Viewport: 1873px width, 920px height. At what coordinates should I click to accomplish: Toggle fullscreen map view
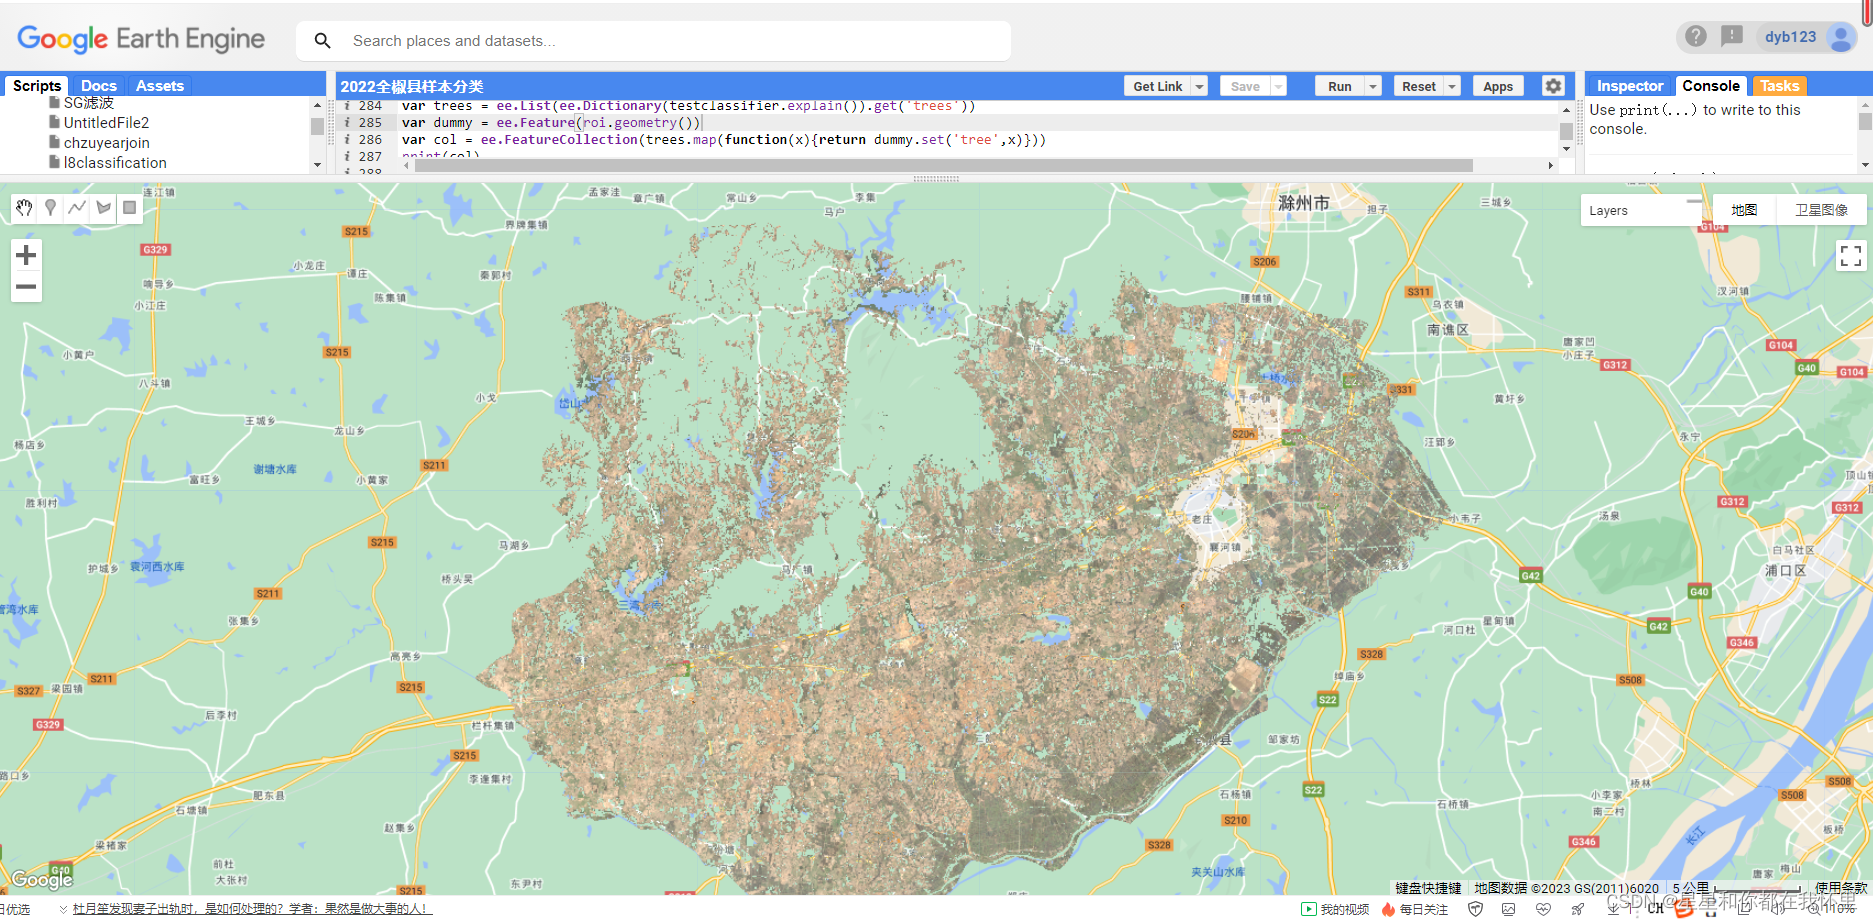coord(1850,256)
